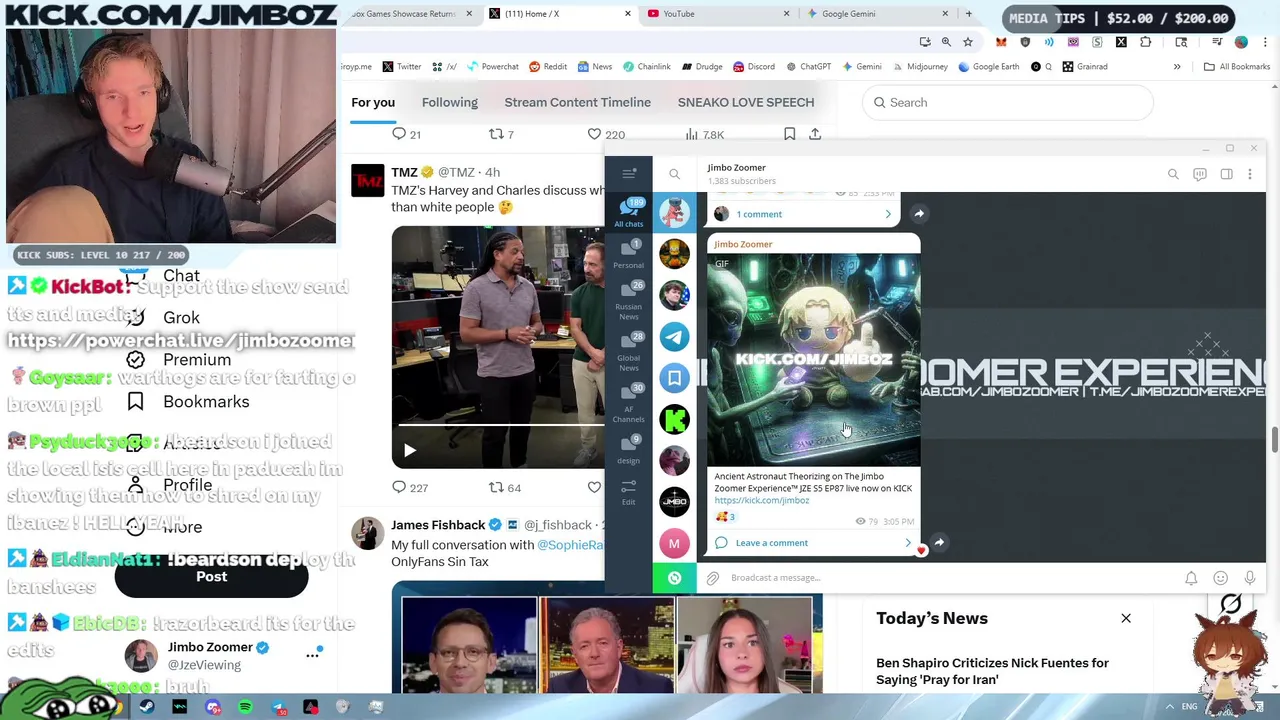This screenshot has height=720, width=1280.
Task: Click Edit folders icon in Telegram sidebar
Action: pyautogui.click(x=629, y=491)
